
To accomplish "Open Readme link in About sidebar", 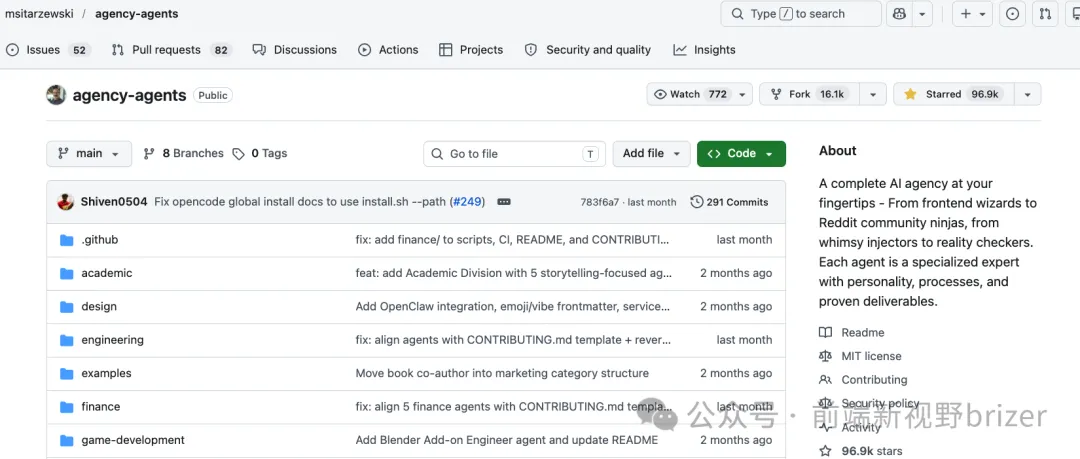I will 852,333.
